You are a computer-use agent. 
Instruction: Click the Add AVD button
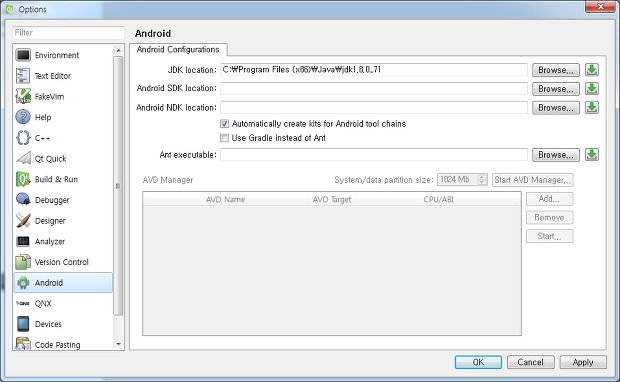click(x=549, y=199)
